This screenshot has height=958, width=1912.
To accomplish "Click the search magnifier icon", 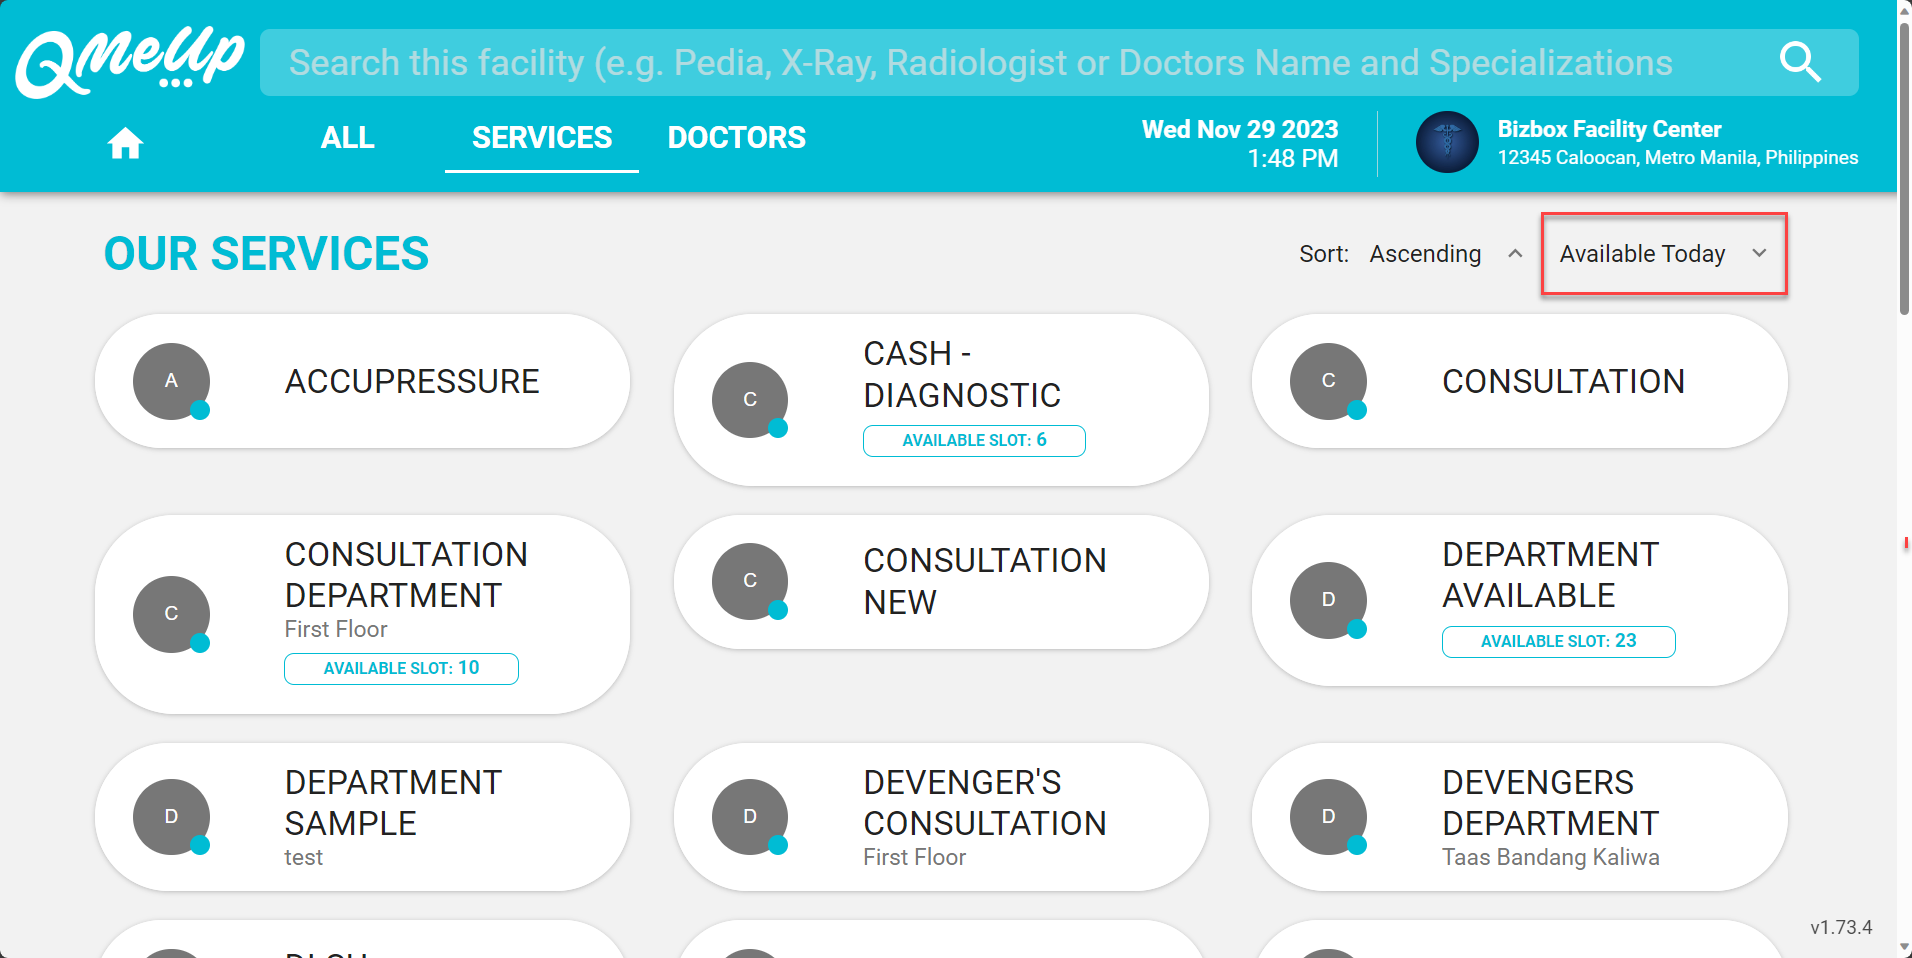I will (1800, 62).
